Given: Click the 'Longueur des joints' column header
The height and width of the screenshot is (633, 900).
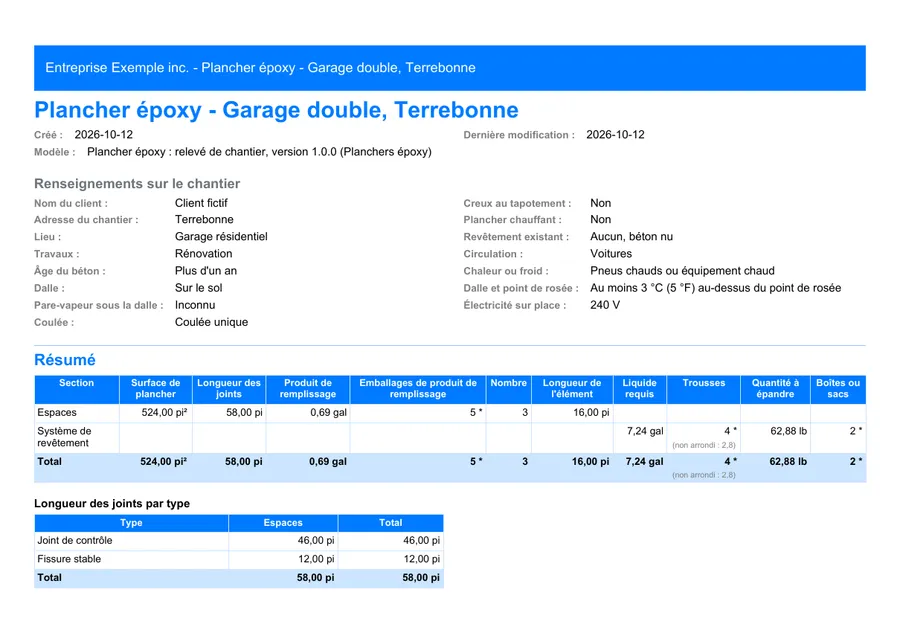Looking at the screenshot, I should [228, 389].
